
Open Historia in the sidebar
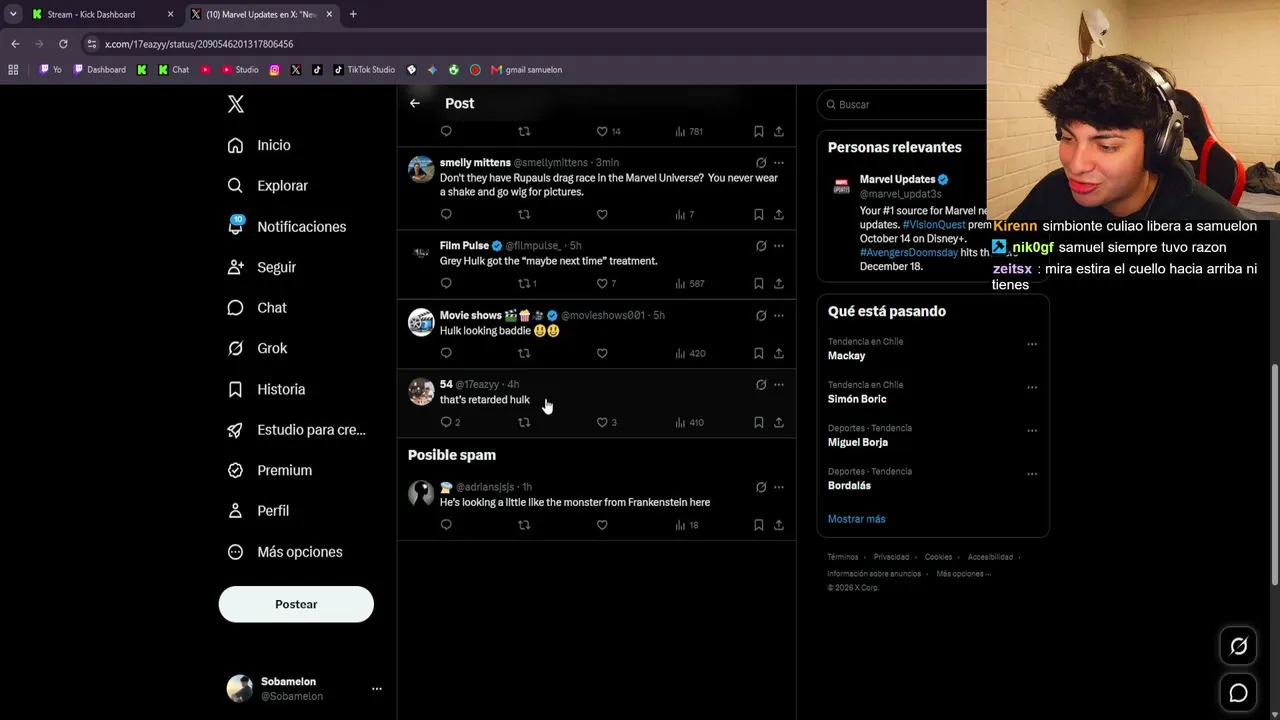(266, 389)
